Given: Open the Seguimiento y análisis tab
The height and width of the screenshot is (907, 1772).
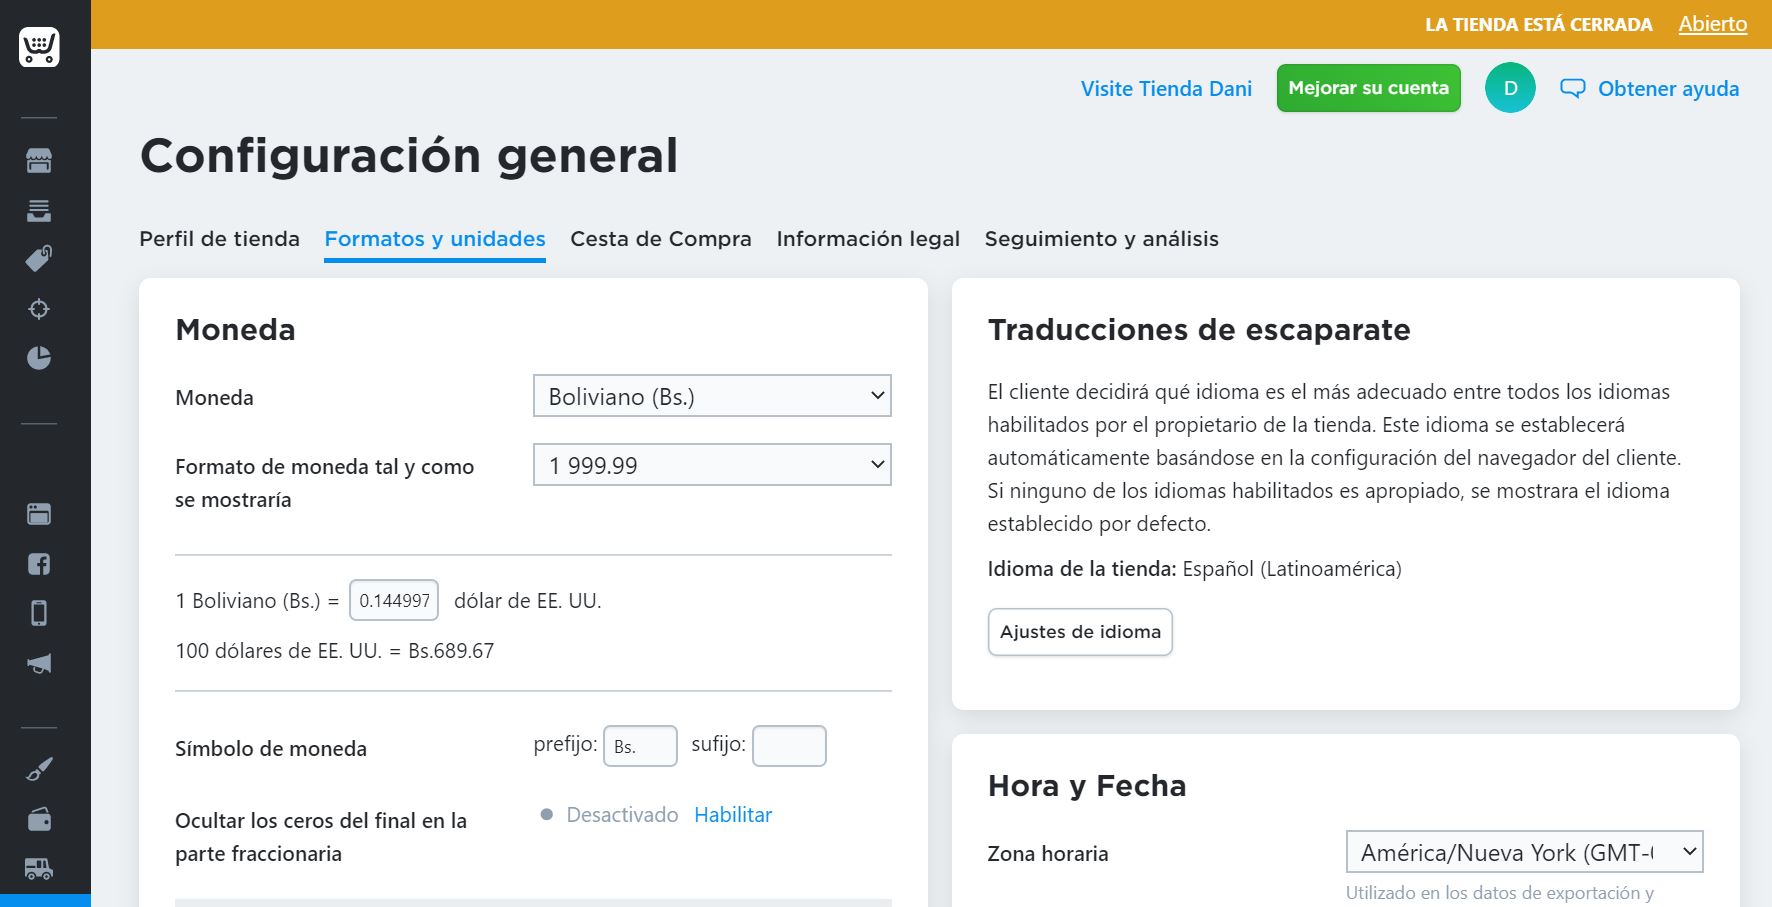Looking at the screenshot, I should click(x=1102, y=239).
